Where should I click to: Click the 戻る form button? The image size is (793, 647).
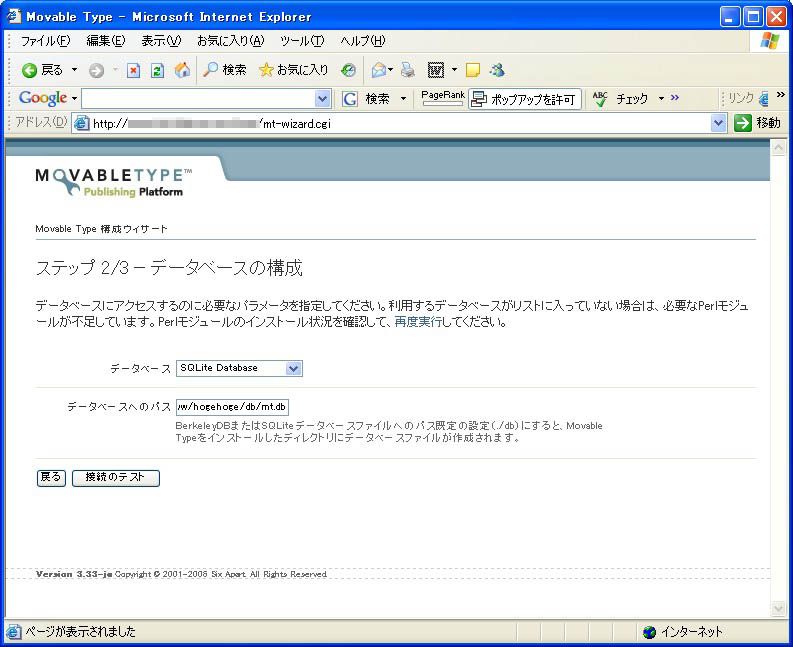click(x=51, y=478)
